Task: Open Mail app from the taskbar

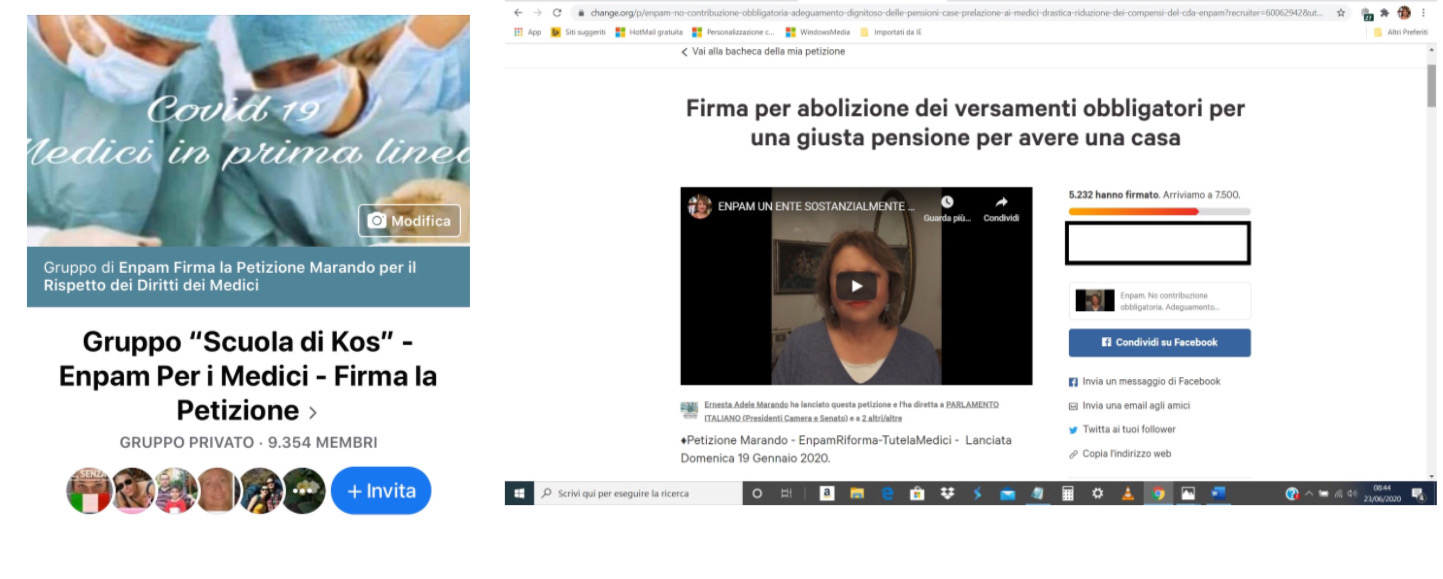Action: [x=1008, y=493]
